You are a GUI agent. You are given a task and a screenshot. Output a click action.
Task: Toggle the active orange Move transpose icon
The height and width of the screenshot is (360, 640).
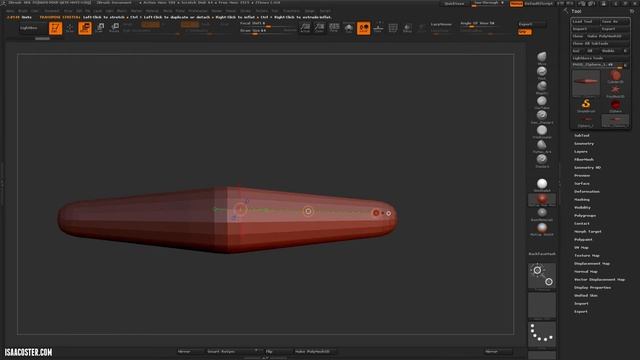click(x=85, y=28)
